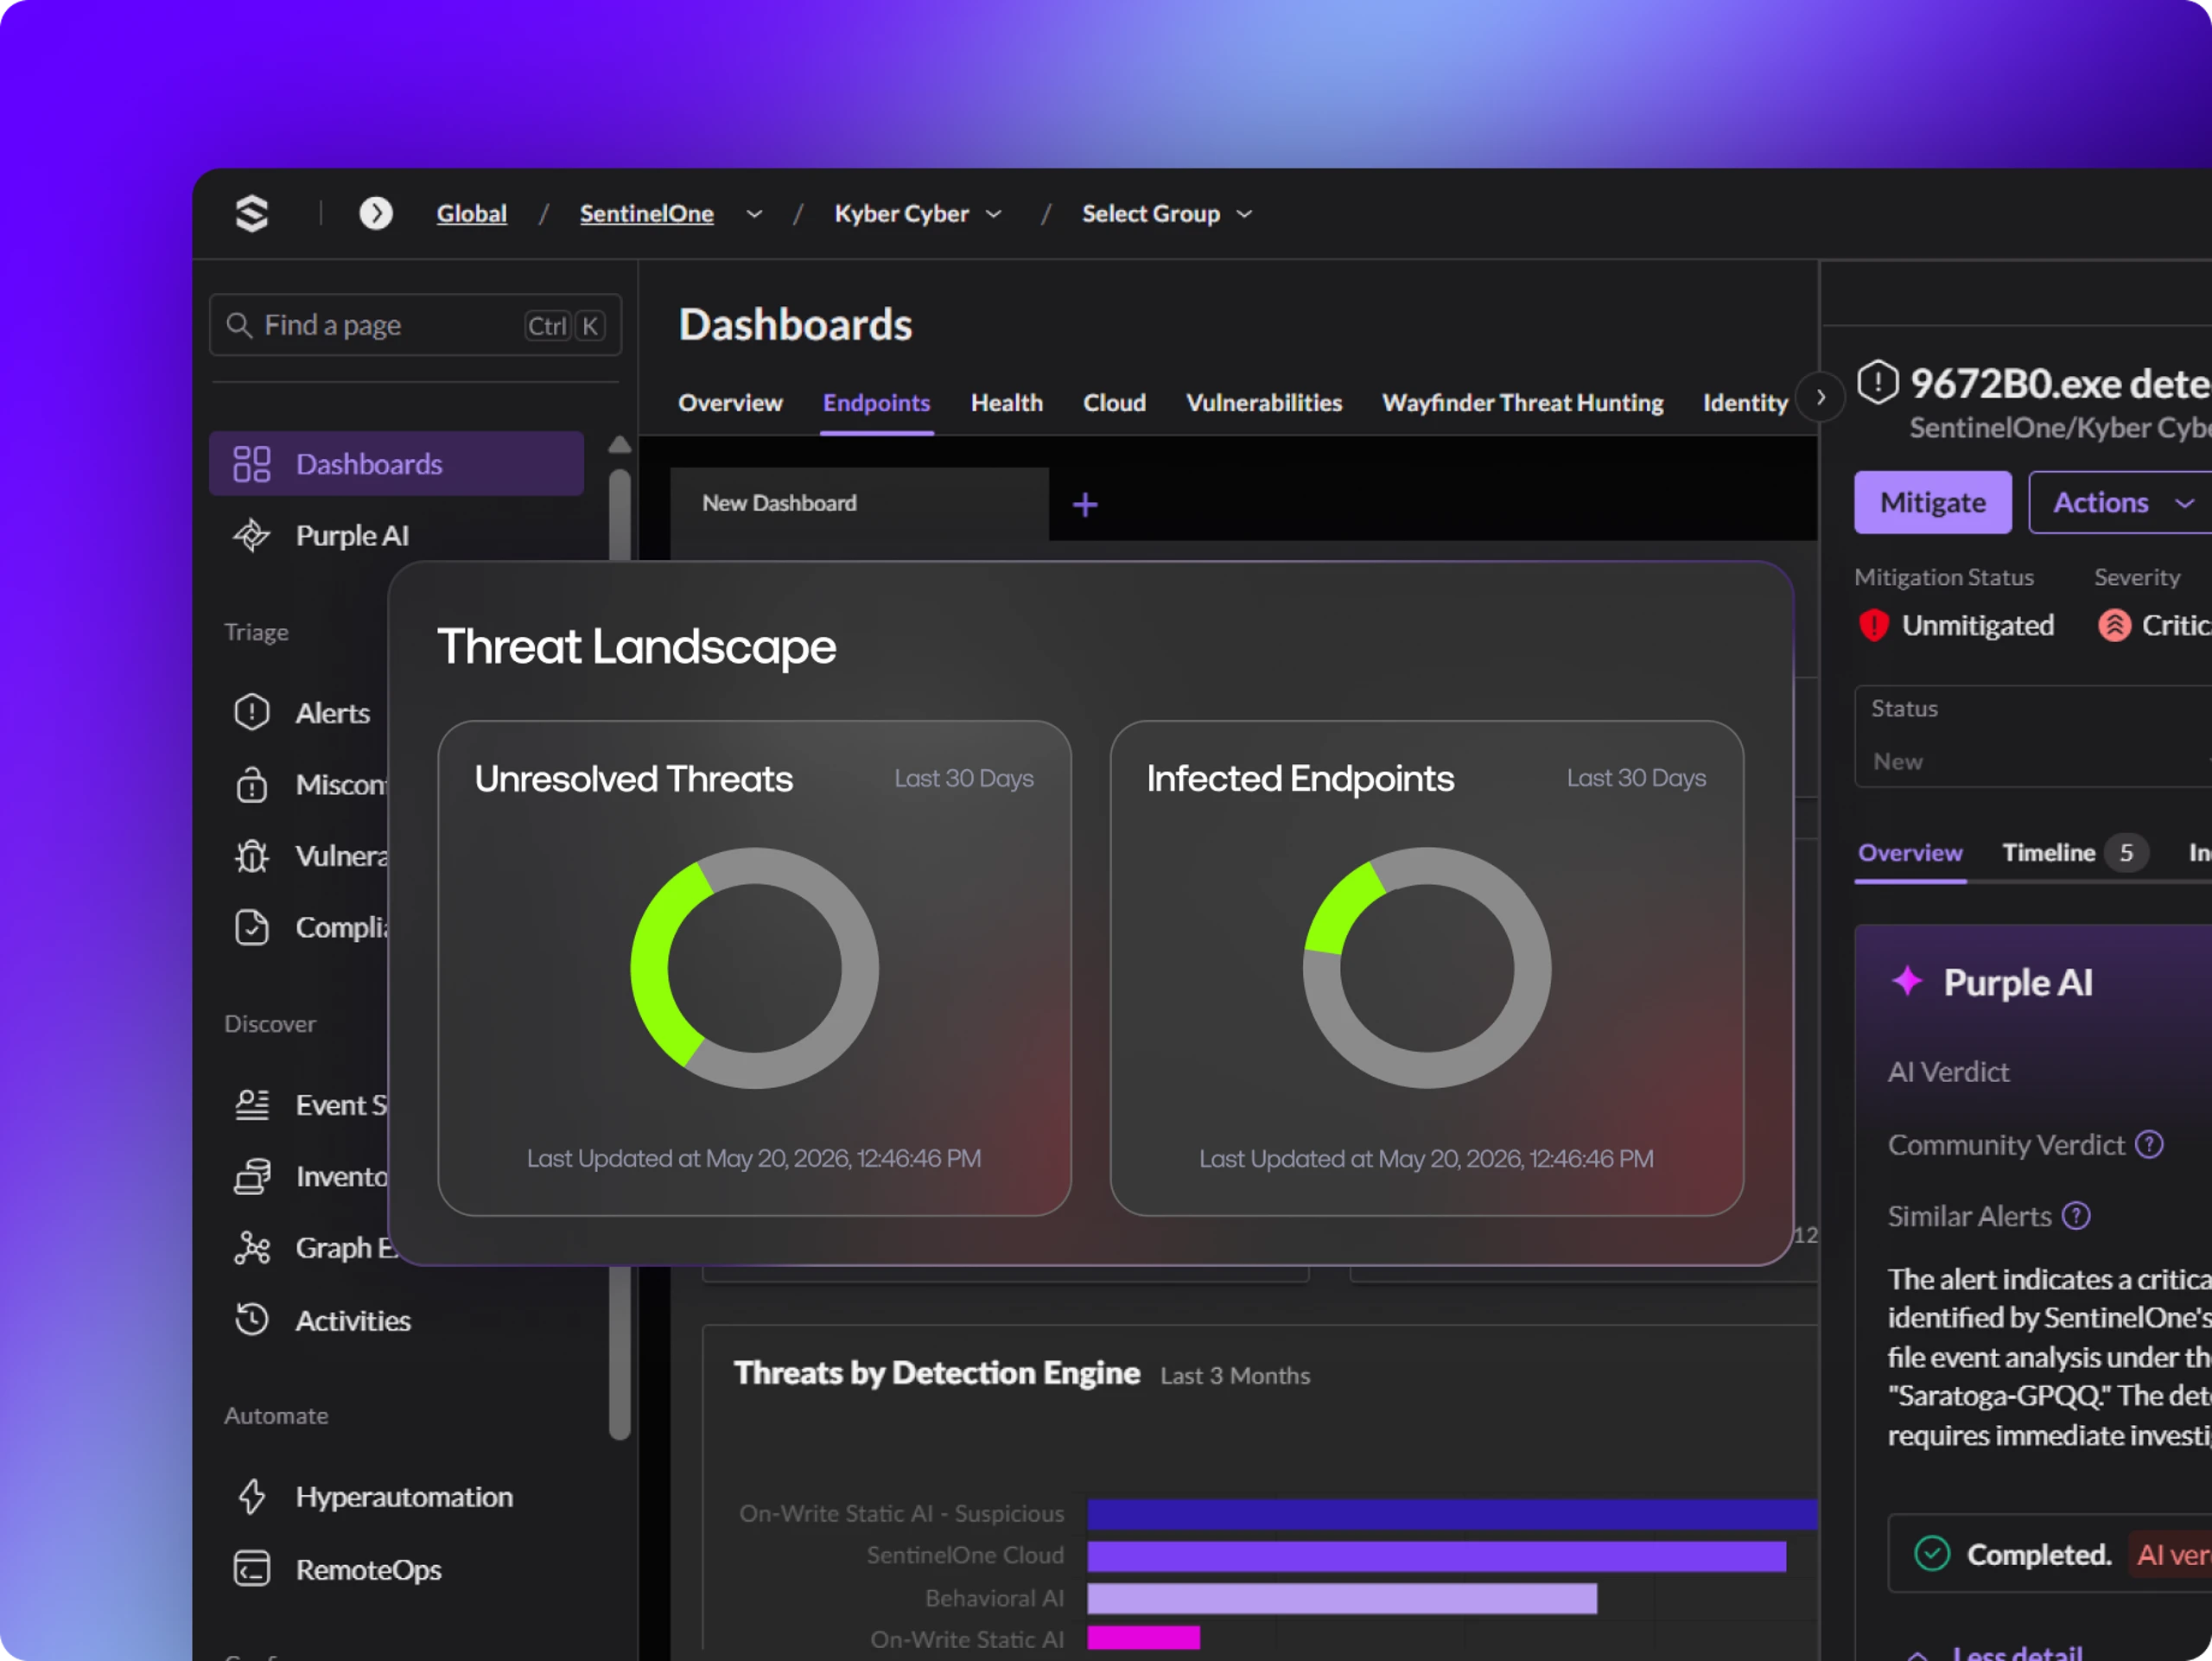
Task: Click the Purple AI sparkle icon
Action: coord(1907,981)
